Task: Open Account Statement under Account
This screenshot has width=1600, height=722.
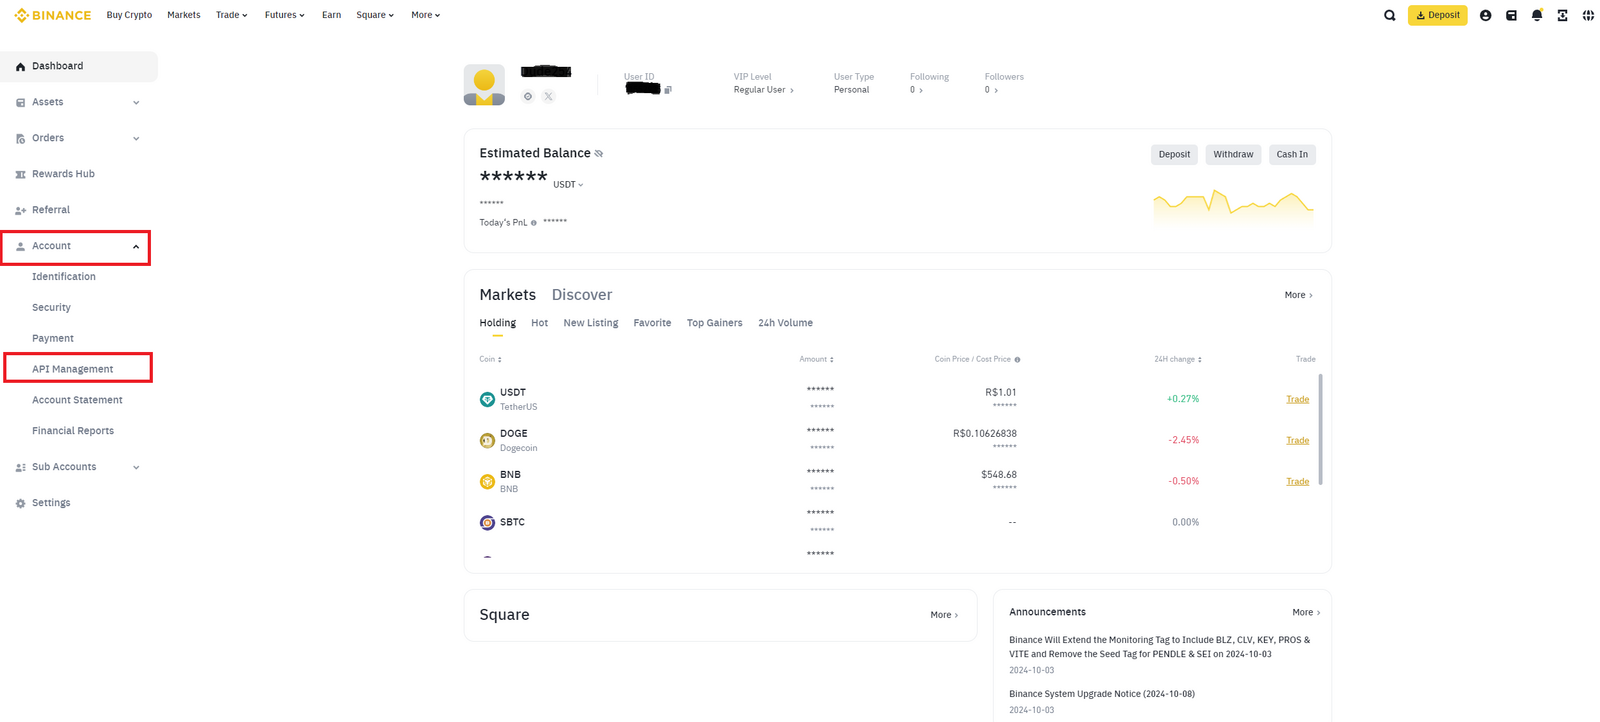Action: pos(77,400)
